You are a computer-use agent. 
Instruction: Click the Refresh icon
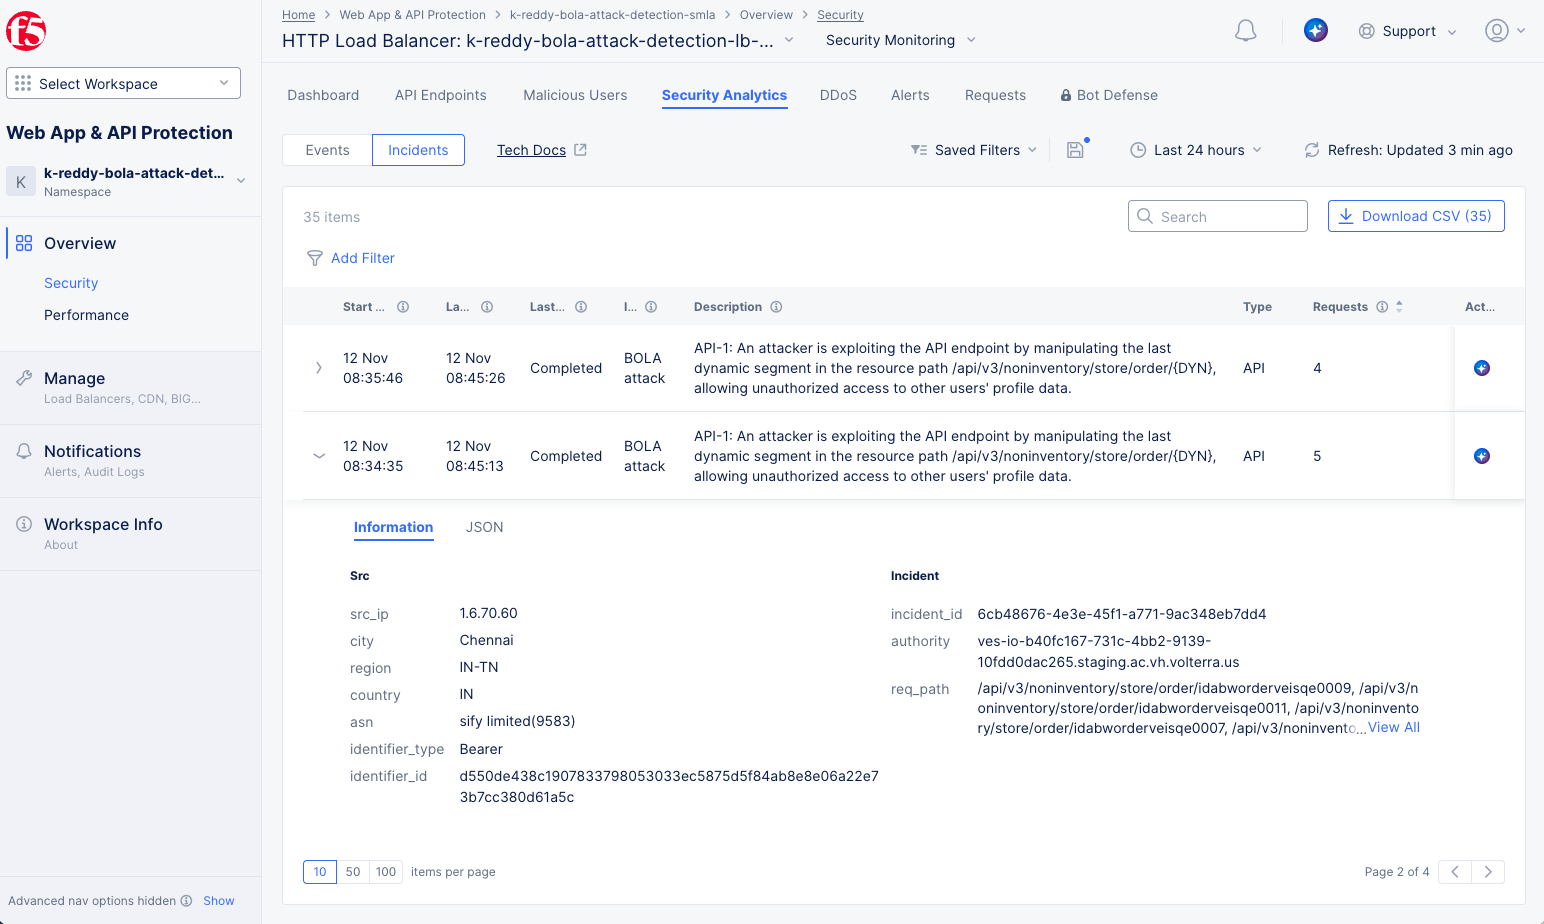(x=1311, y=150)
